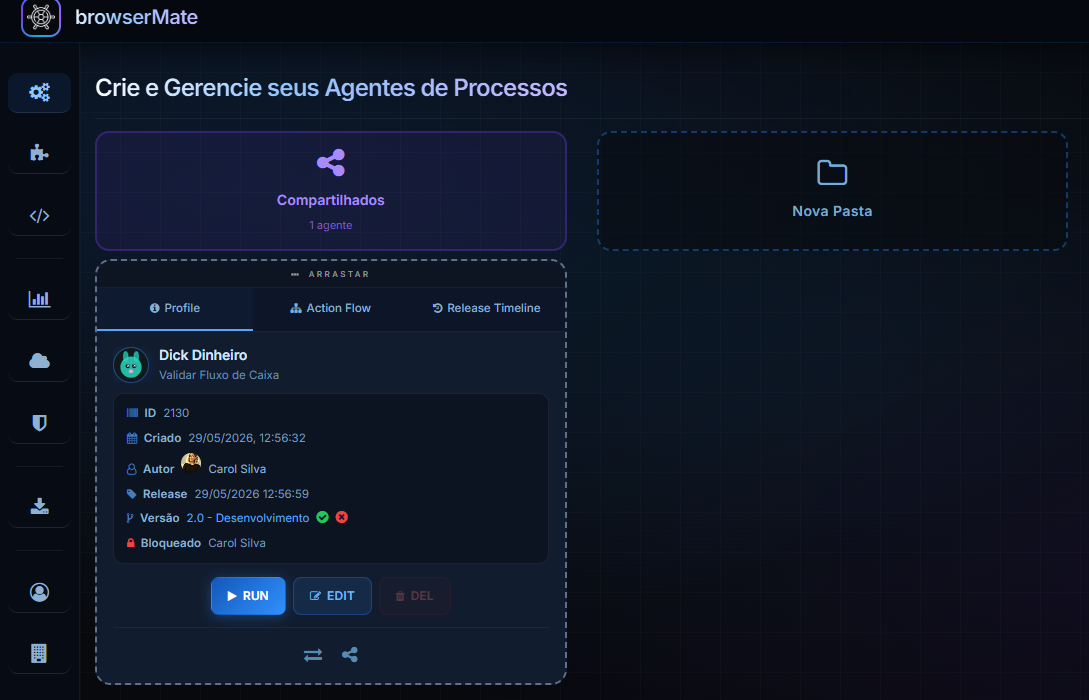Click the calendar icon beside Criado
The height and width of the screenshot is (700, 1089).
(x=132, y=438)
